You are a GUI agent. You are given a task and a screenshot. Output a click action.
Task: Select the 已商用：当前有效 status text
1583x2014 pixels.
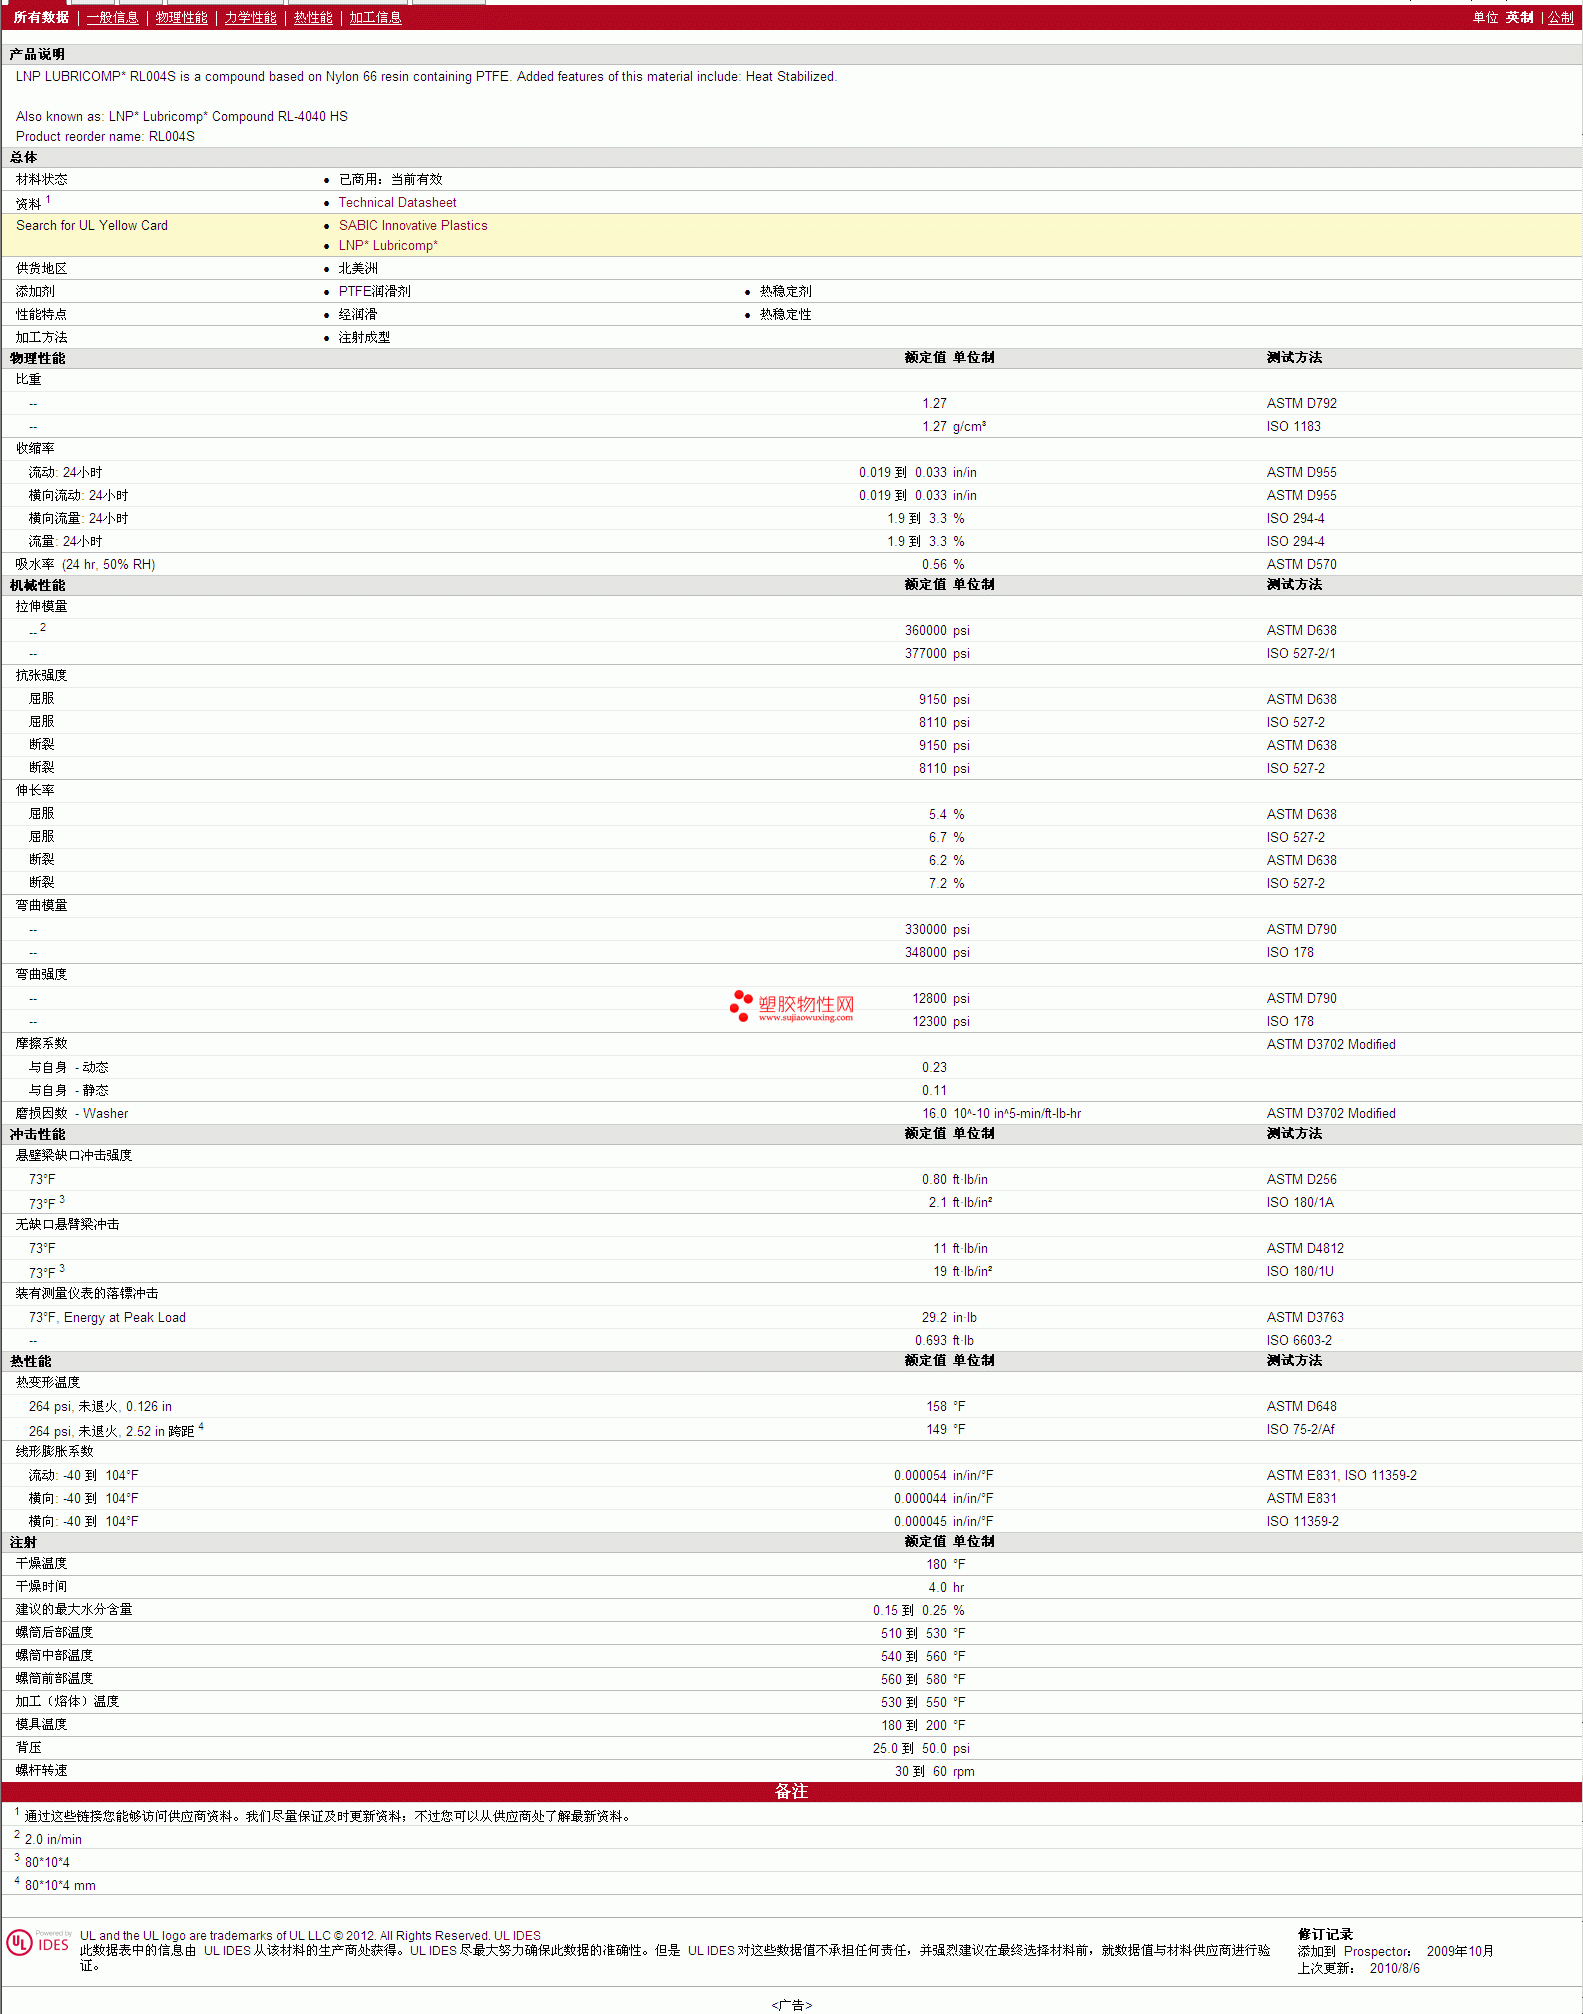[x=390, y=179]
